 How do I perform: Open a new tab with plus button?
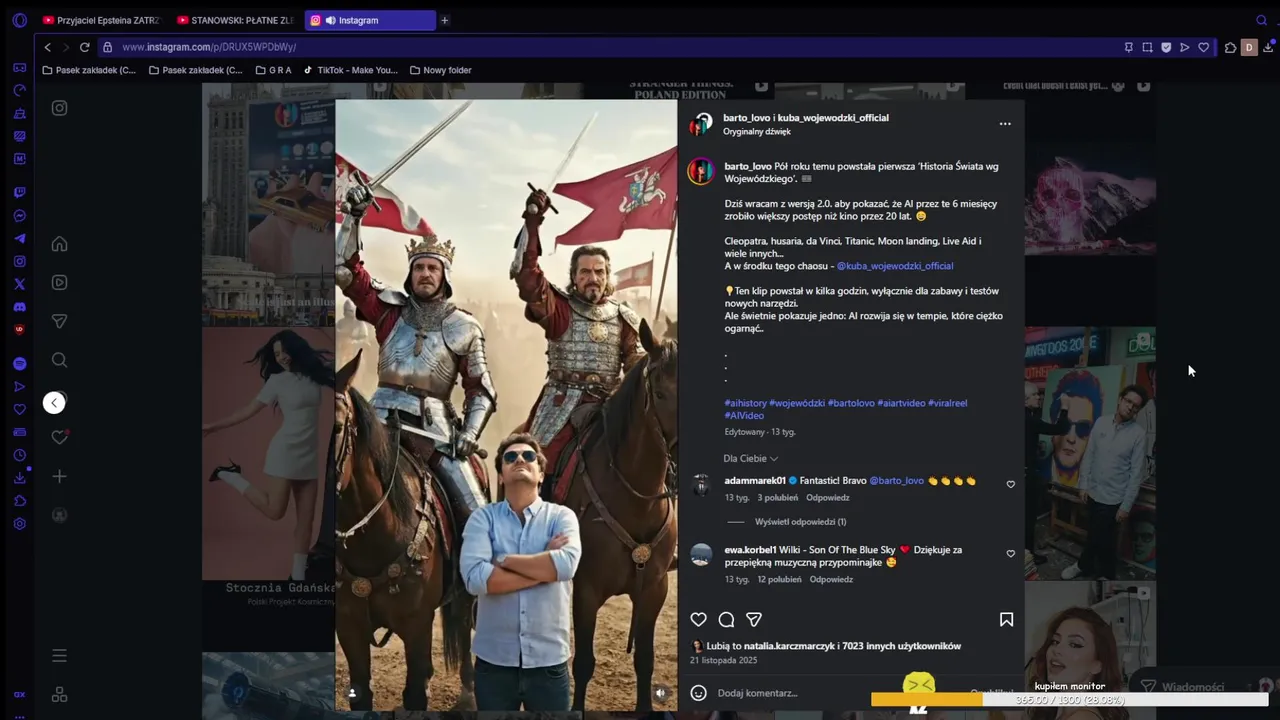[x=445, y=20]
